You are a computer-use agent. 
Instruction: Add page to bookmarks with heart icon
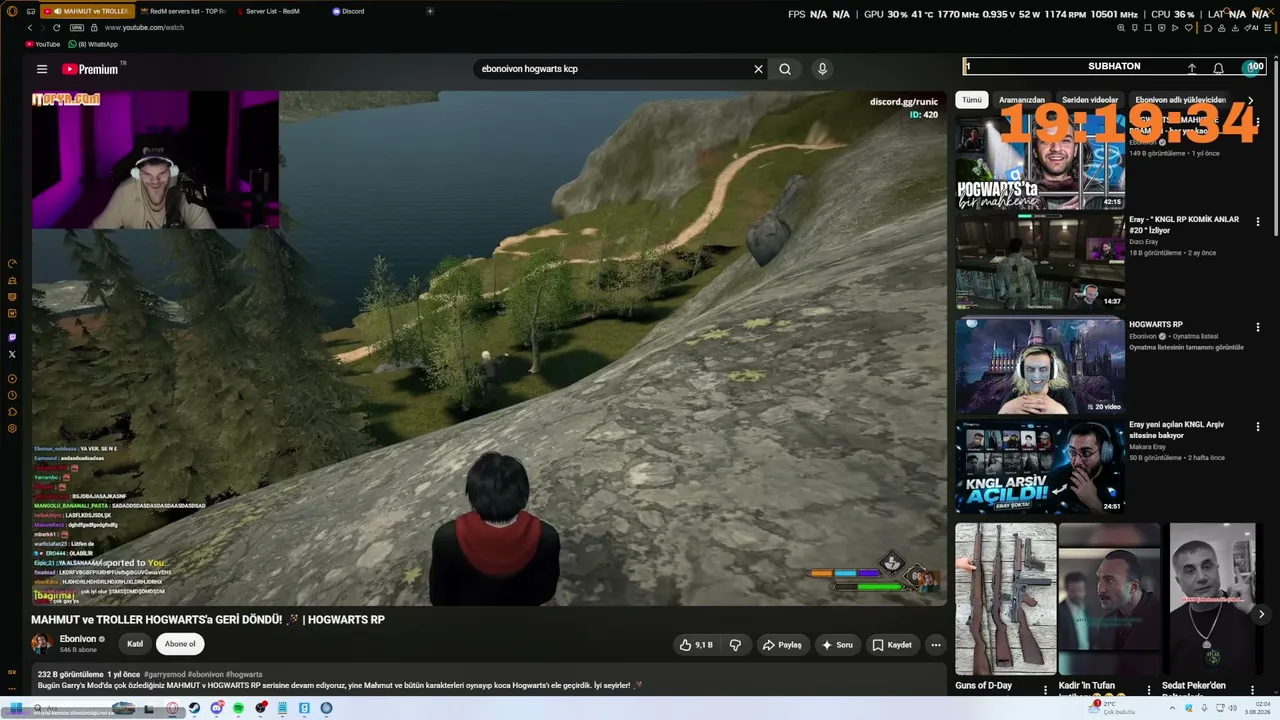click(x=1188, y=28)
